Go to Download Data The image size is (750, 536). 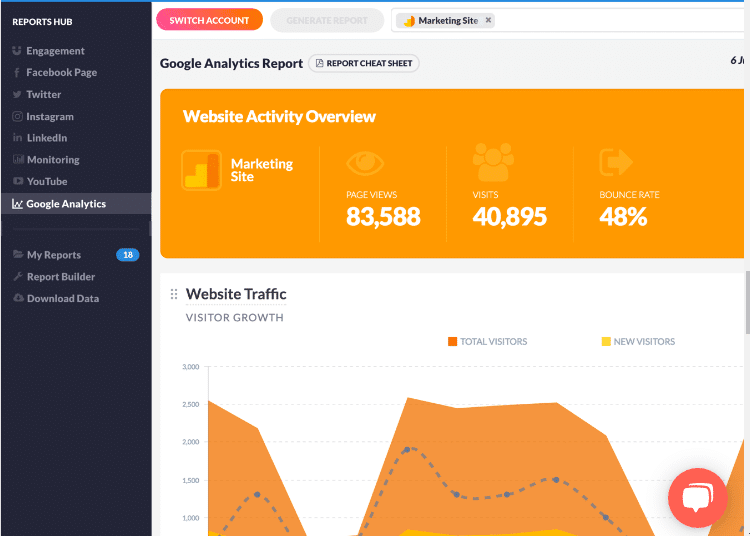coord(63,298)
